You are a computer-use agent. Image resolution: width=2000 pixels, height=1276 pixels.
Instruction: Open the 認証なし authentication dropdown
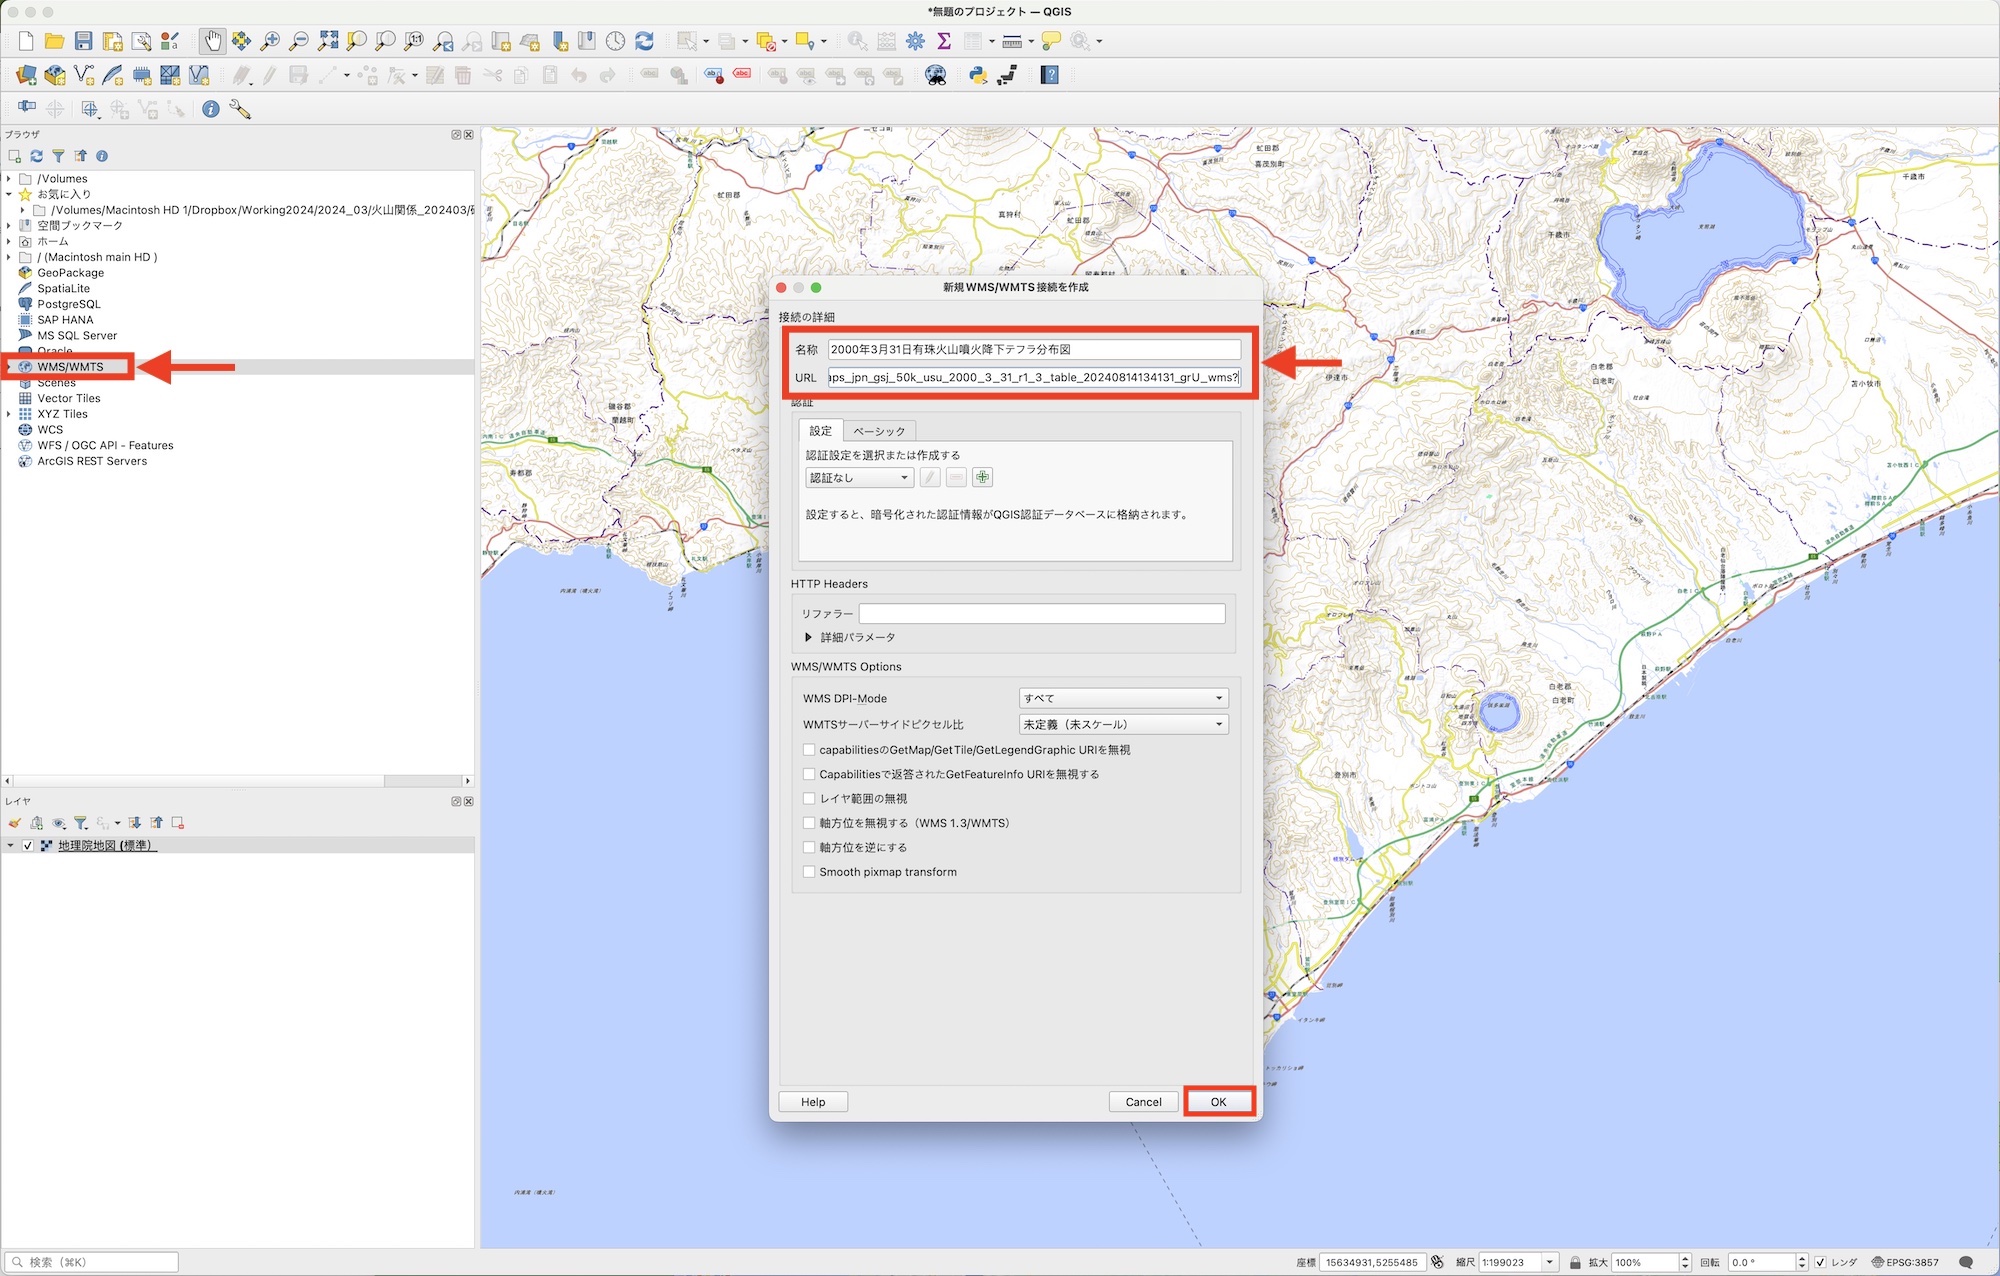tap(860, 478)
